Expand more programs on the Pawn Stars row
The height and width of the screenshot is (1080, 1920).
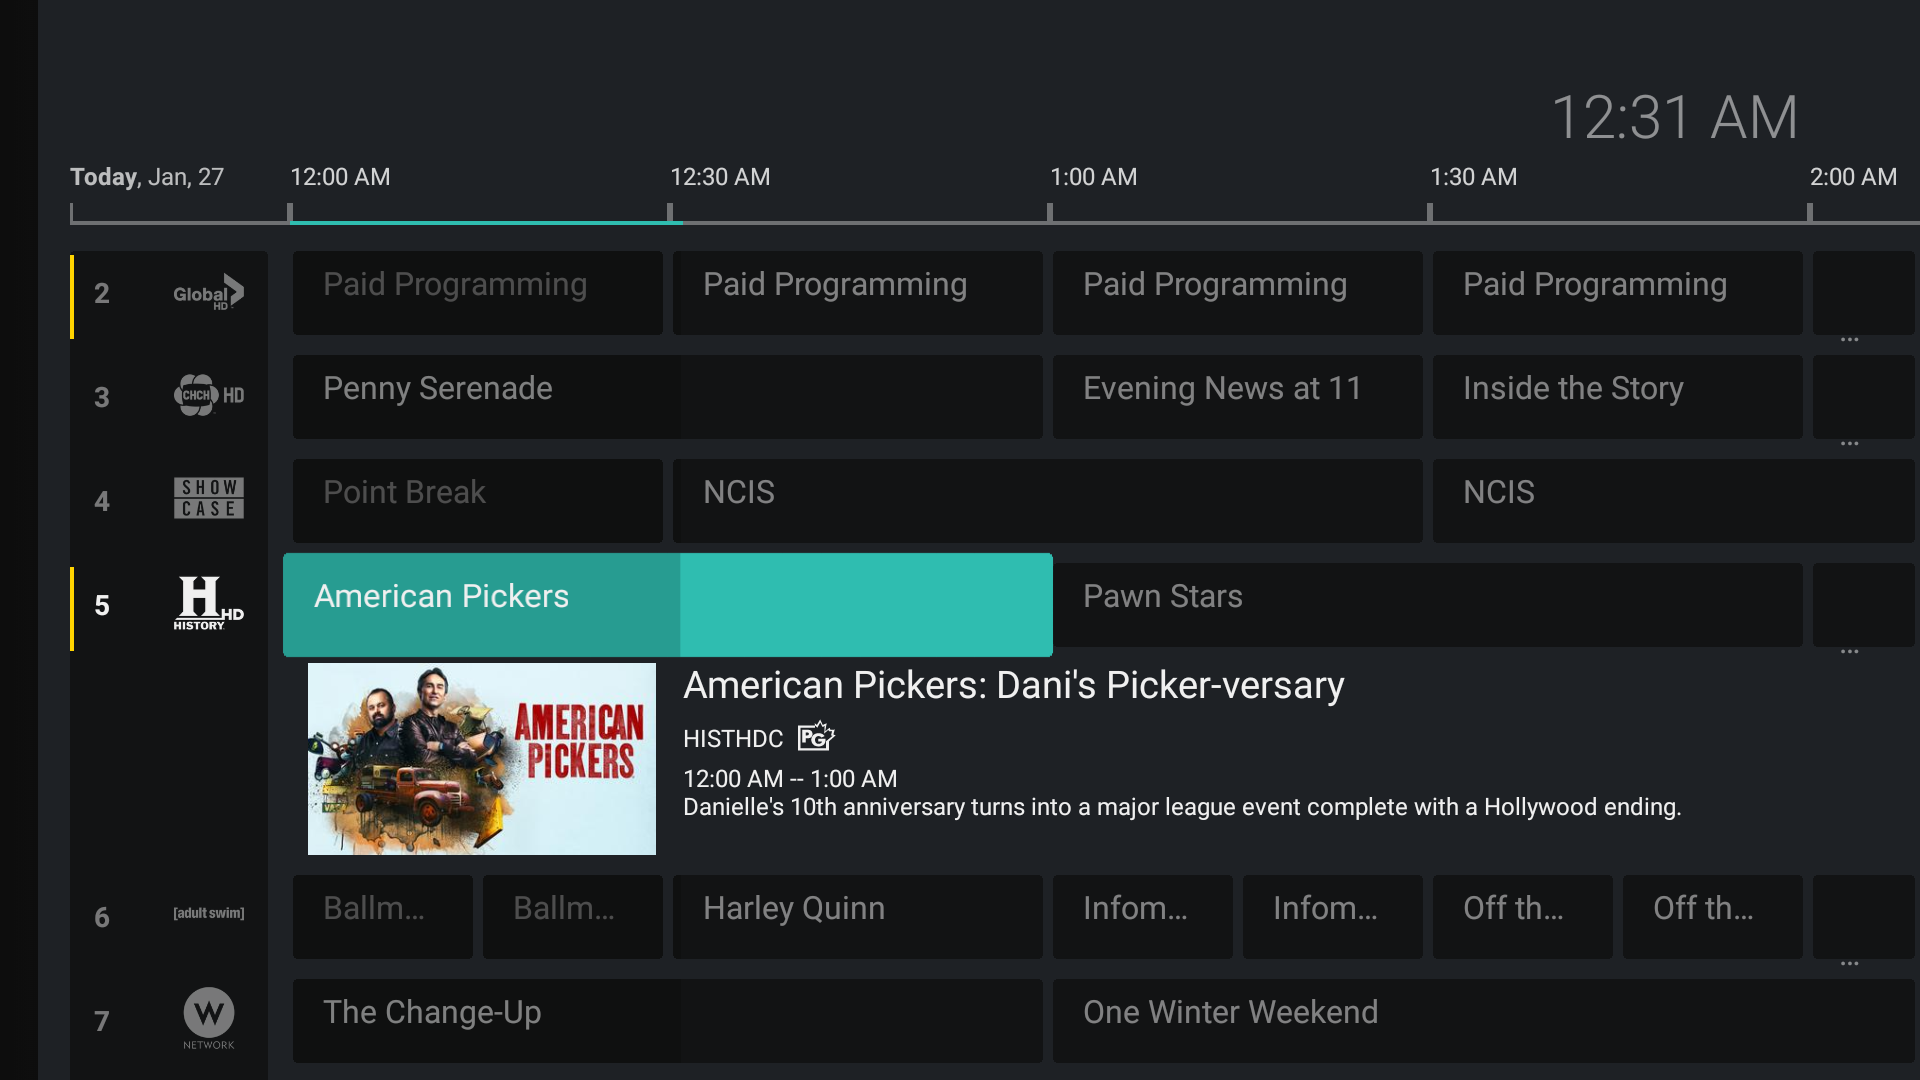[x=1848, y=650]
